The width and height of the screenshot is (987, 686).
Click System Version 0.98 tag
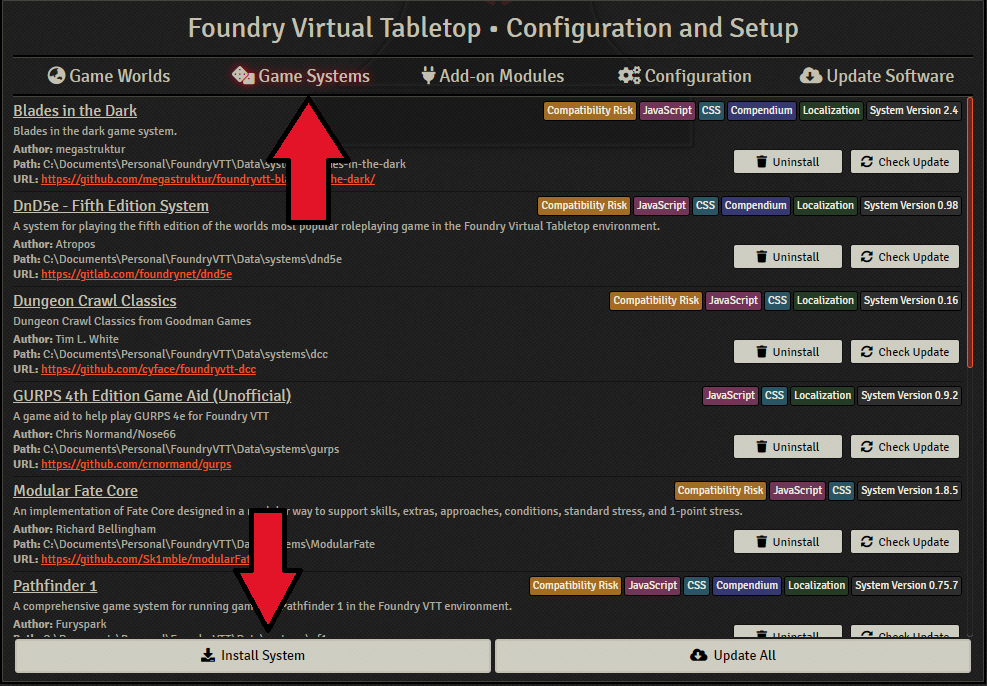tap(911, 206)
